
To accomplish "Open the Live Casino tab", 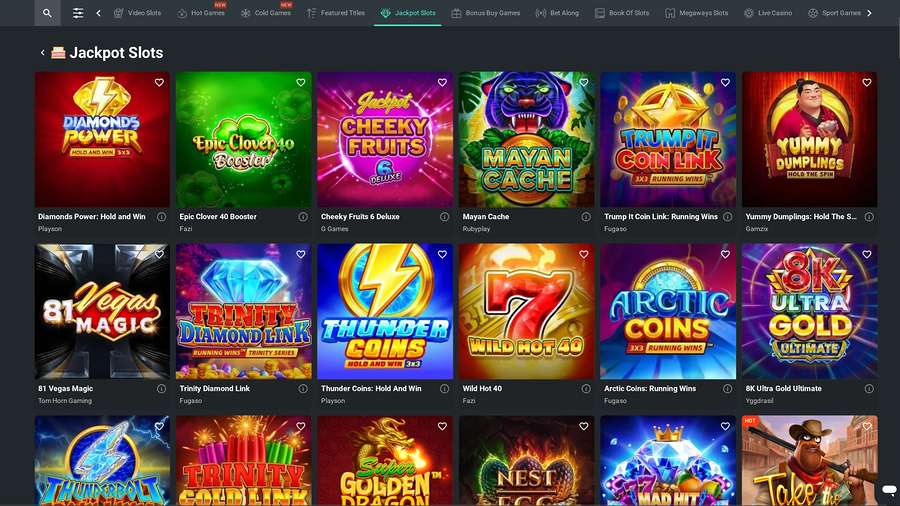I will coord(768,13).
